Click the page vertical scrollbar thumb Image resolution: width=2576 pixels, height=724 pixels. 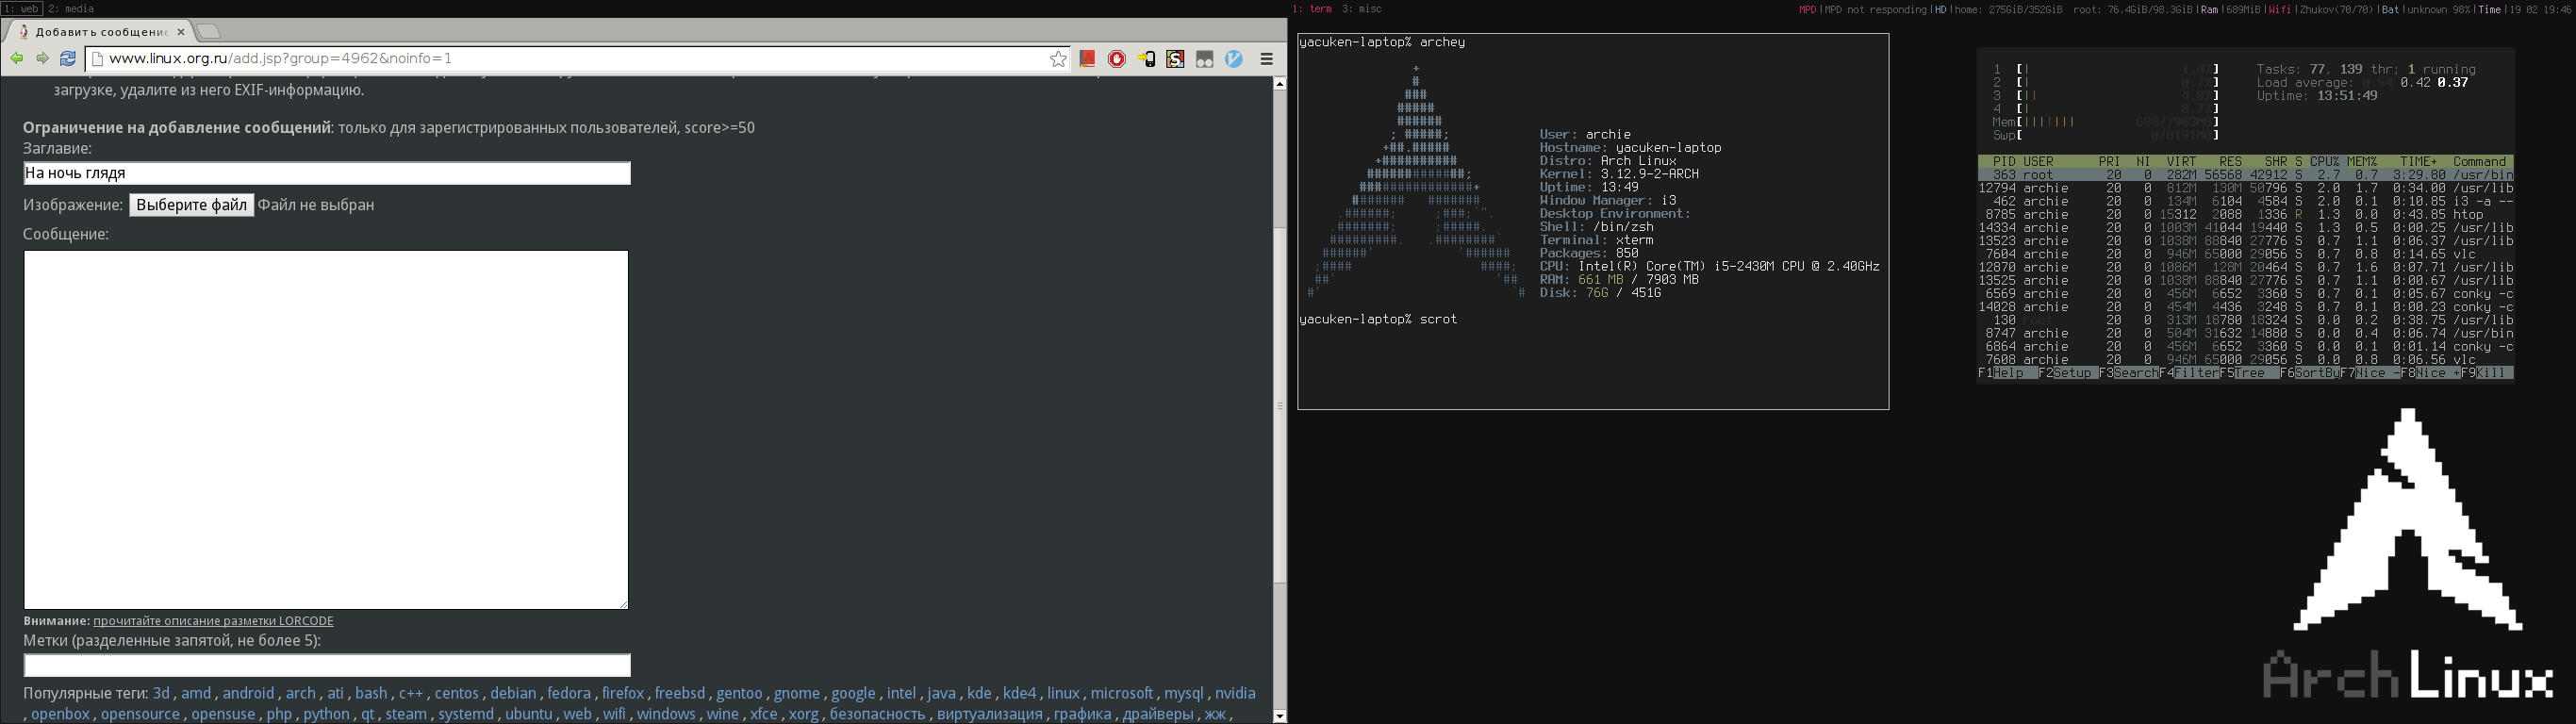click(x=1280, y=405)
